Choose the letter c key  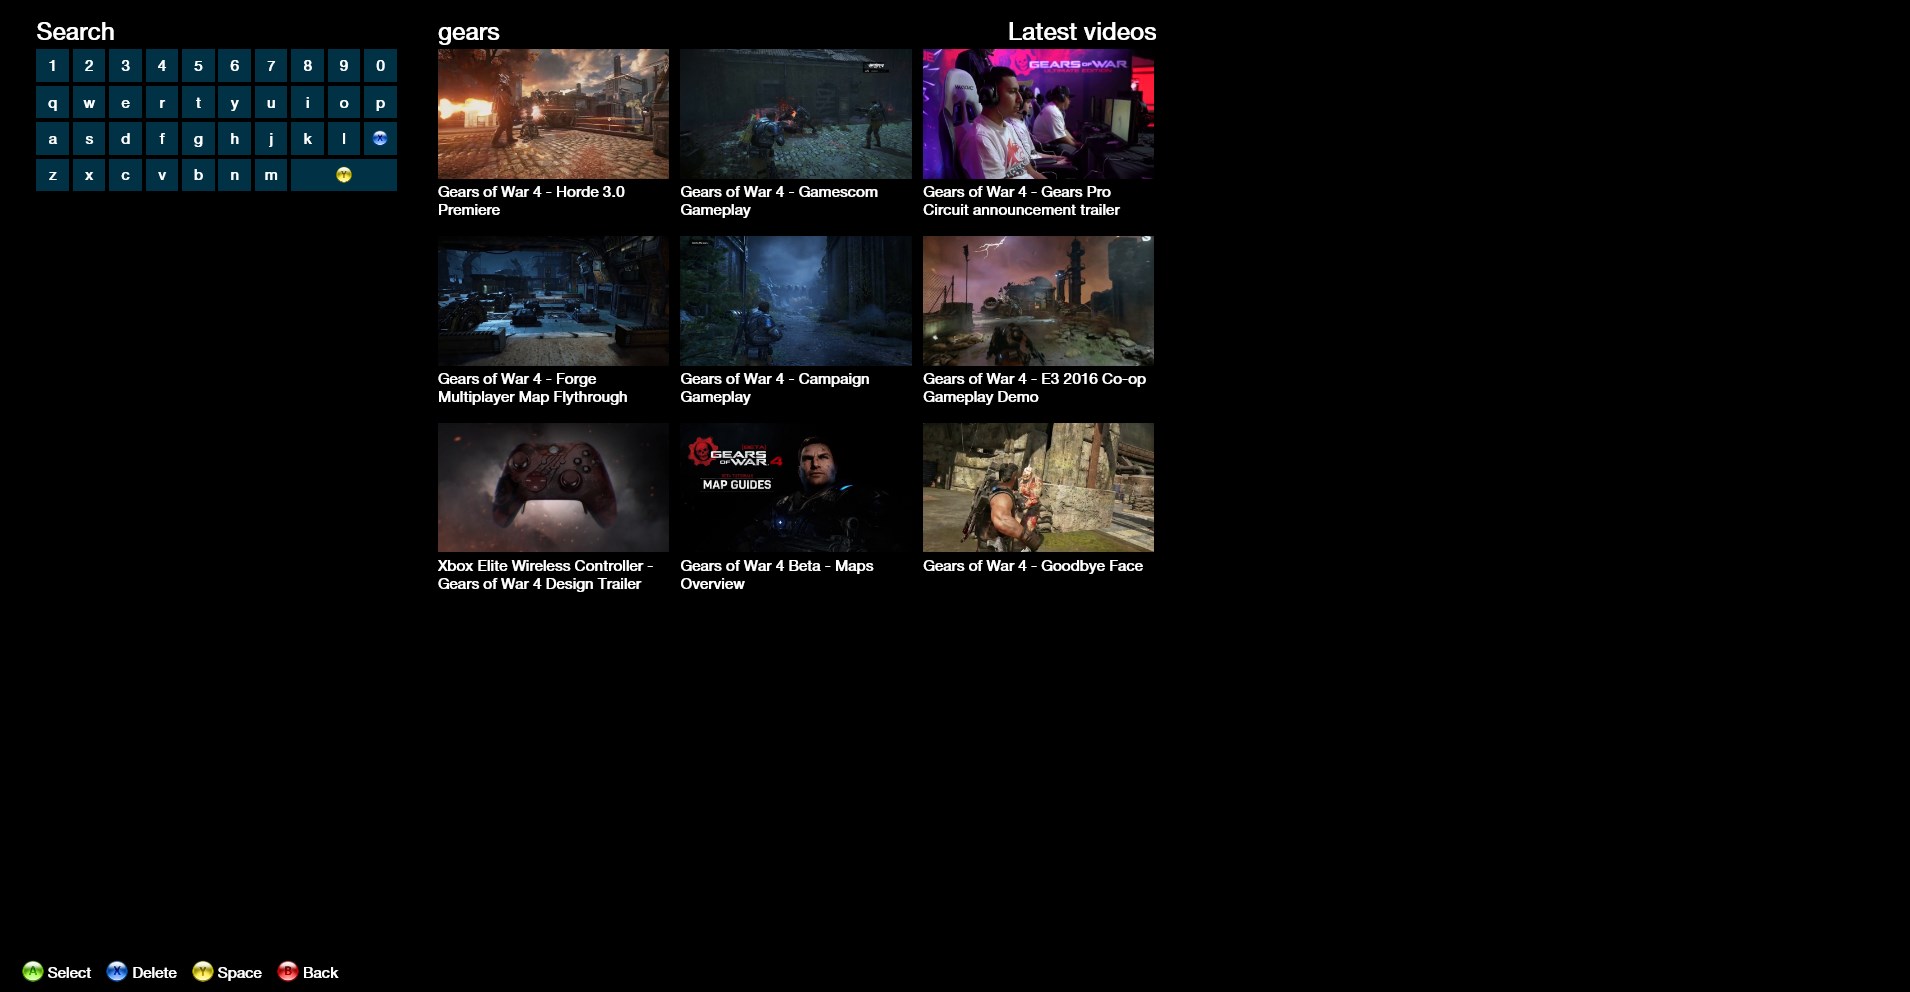pos(125,175)
